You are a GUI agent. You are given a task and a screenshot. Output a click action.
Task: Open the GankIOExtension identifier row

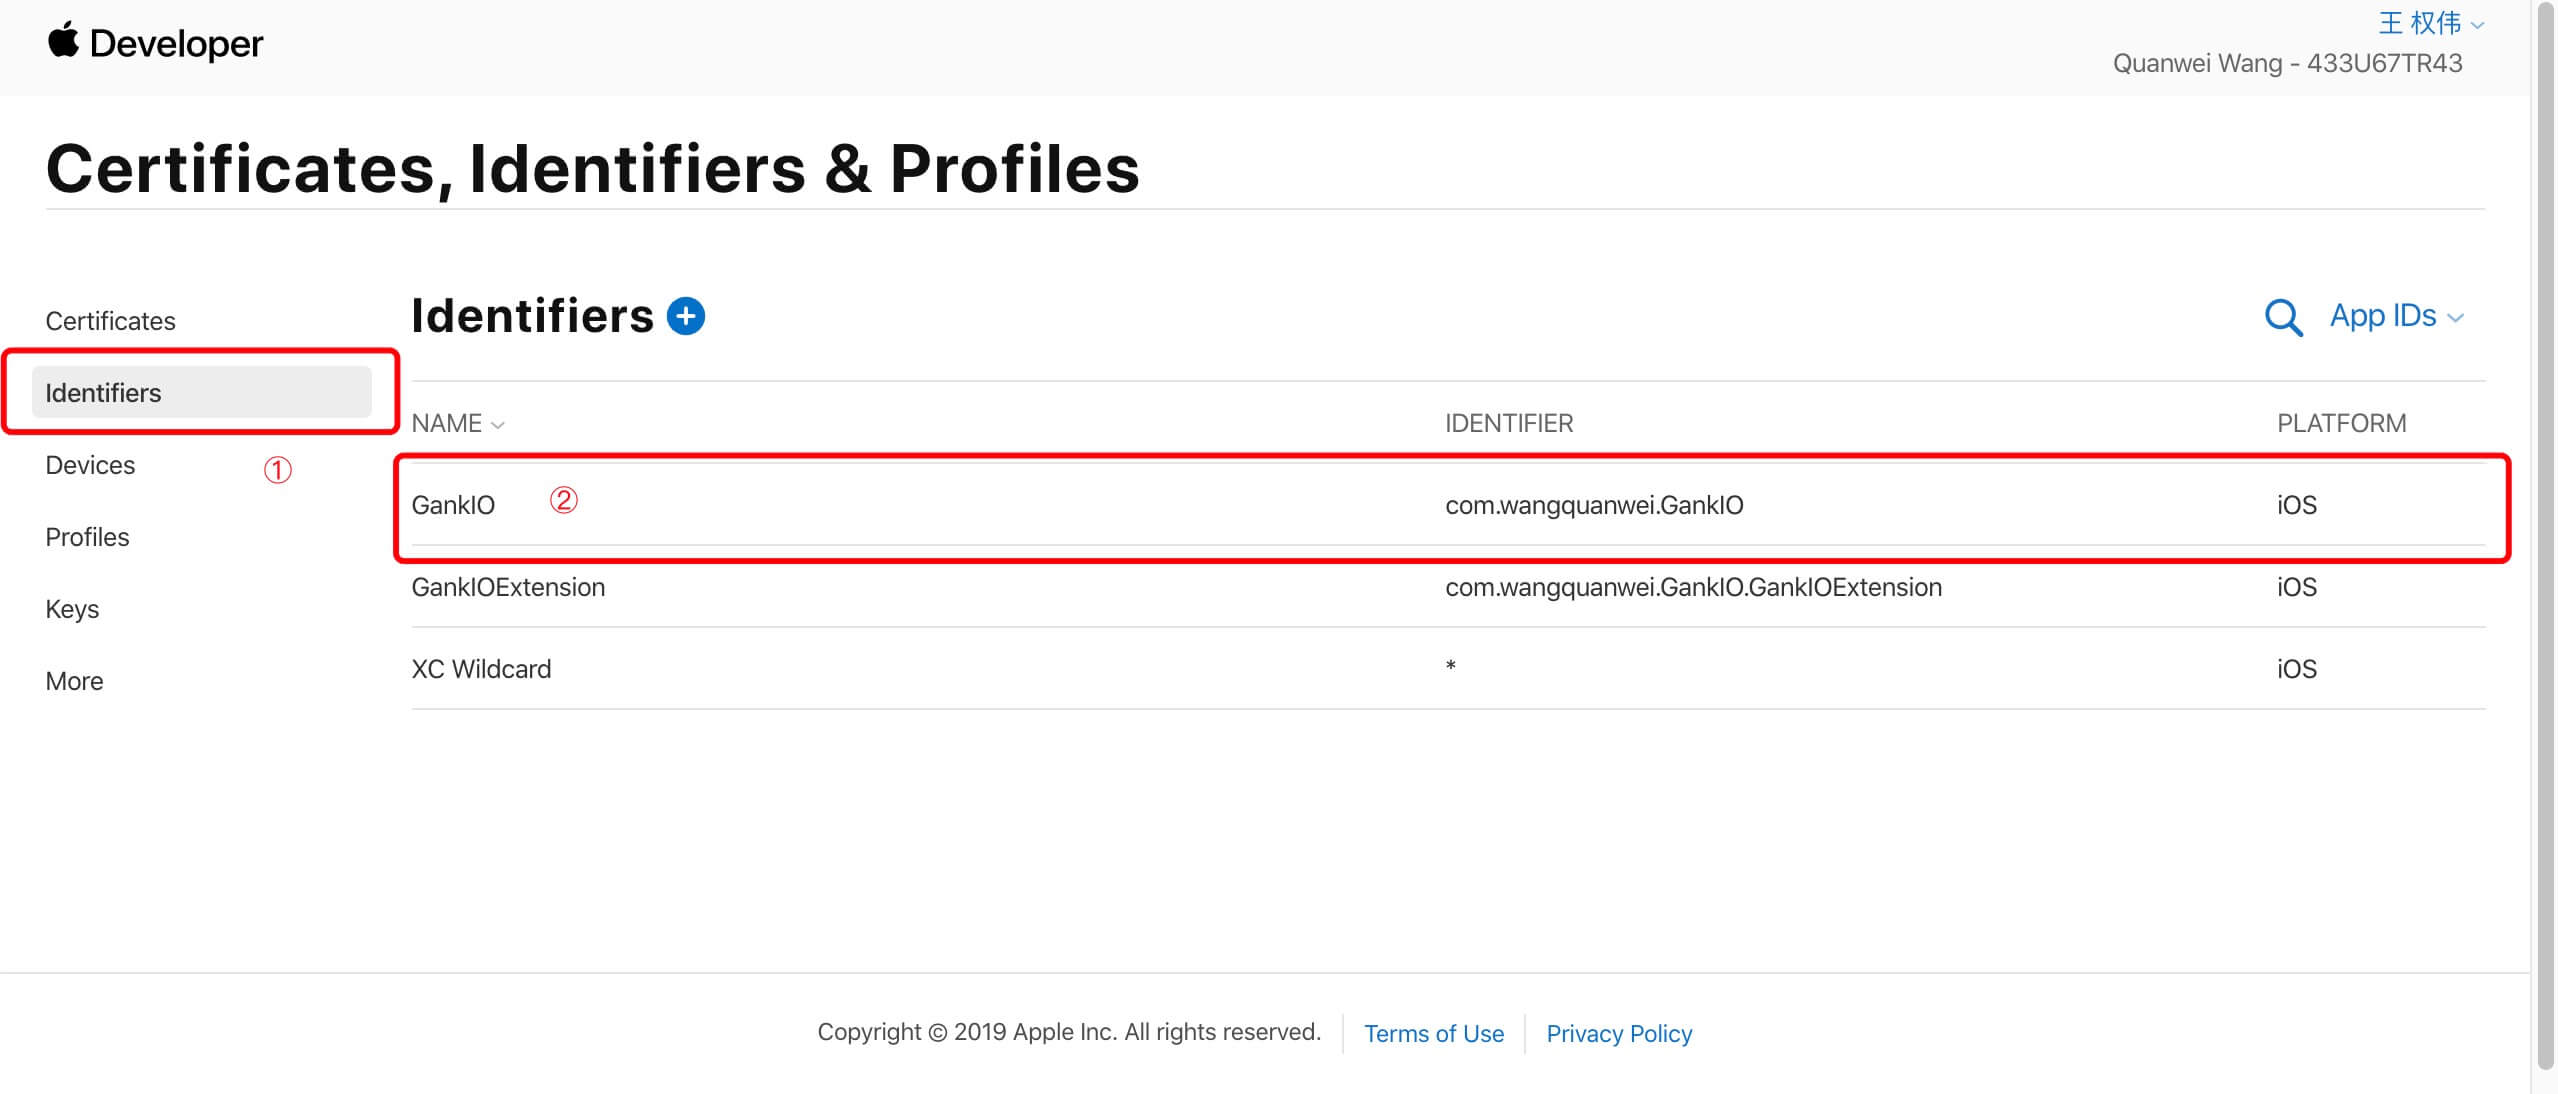tap(1448, 587)
